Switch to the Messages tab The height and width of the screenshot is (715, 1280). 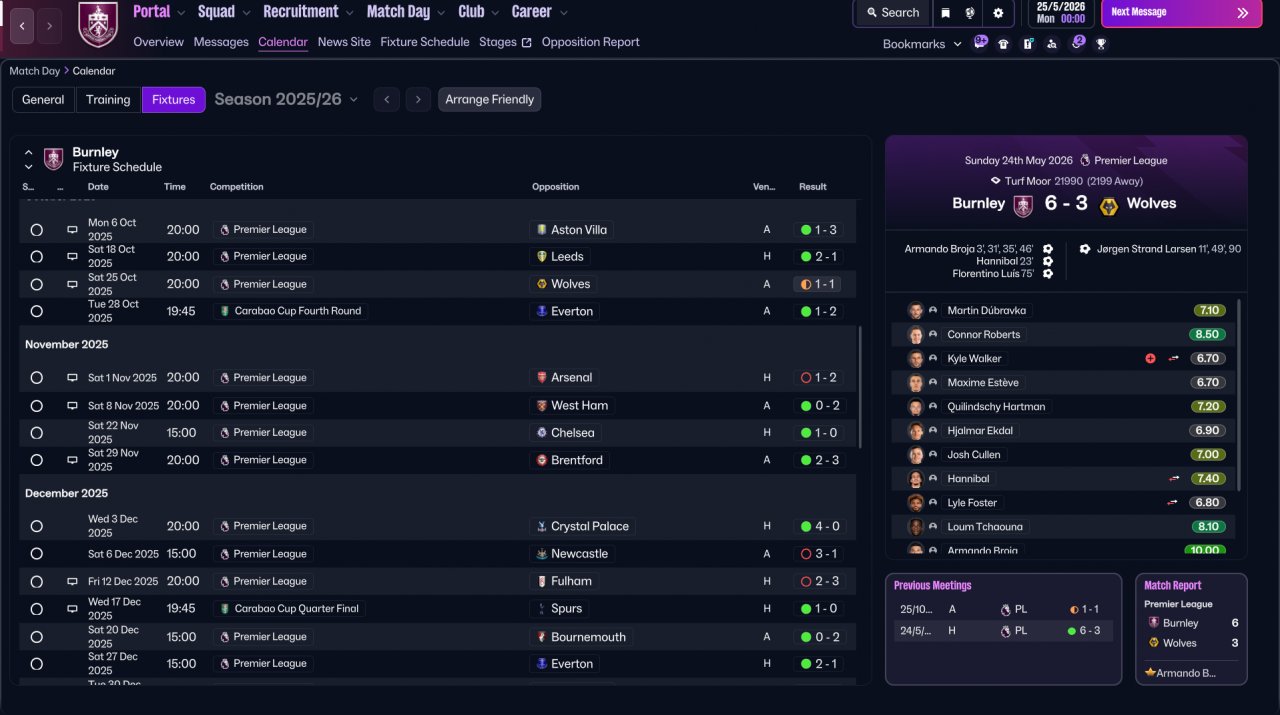[221, 42]
